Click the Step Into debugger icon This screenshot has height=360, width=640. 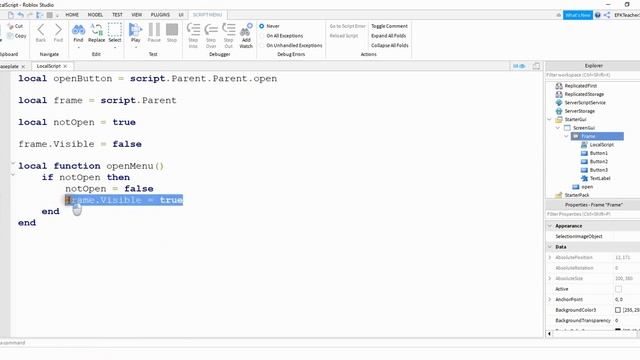pyautogui.click(x=193, y=30)
